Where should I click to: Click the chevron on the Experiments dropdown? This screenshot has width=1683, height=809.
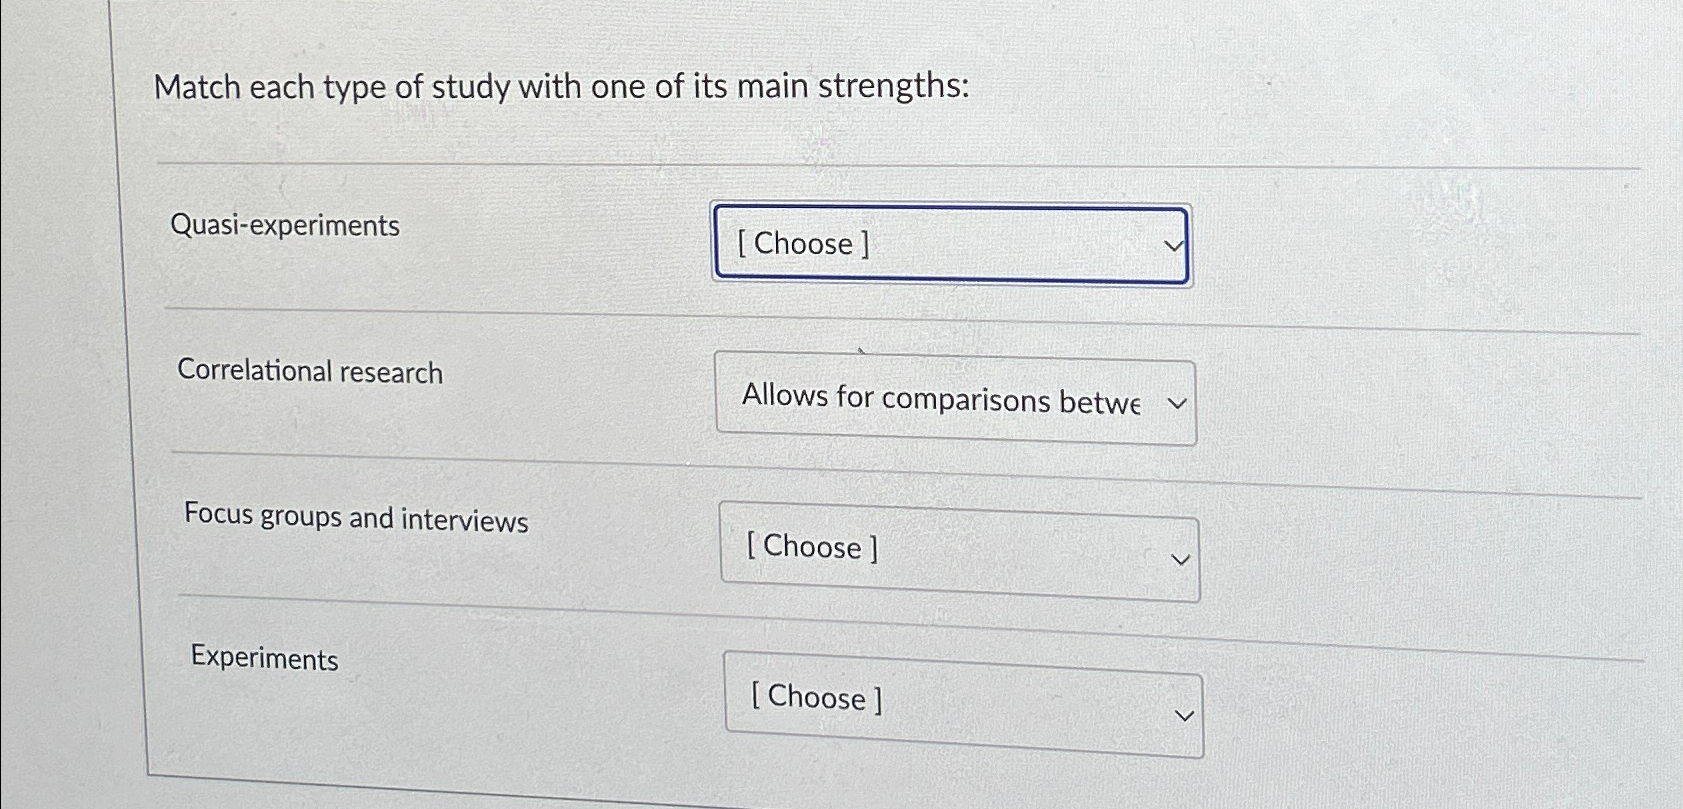1184,712
